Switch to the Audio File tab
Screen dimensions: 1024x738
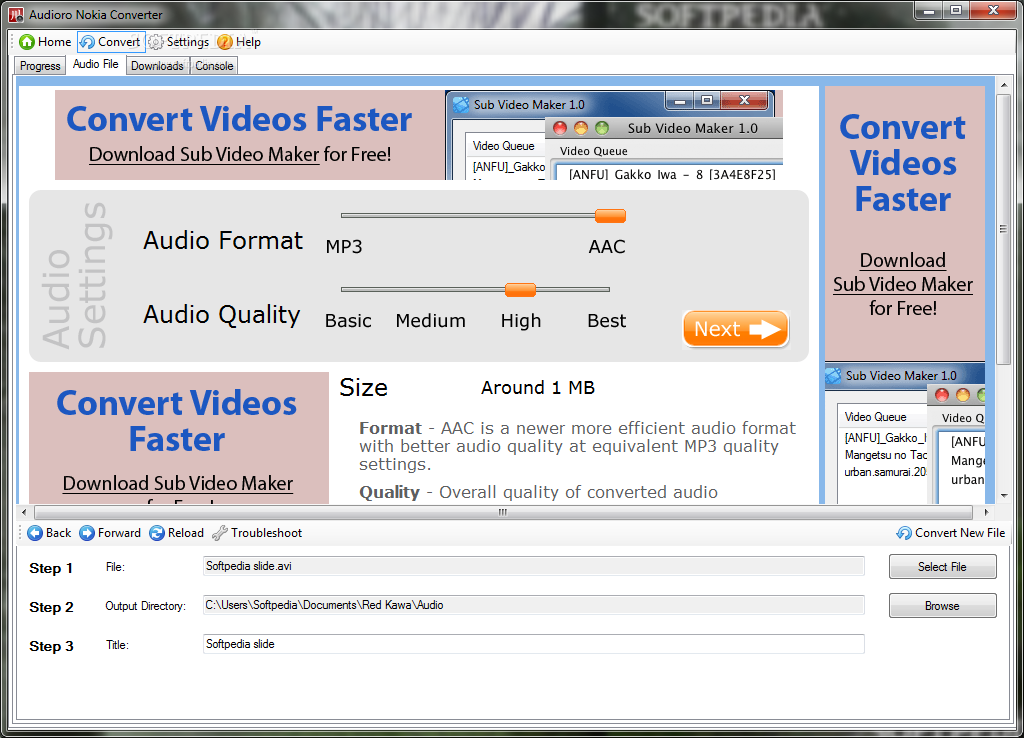[95, 64]
